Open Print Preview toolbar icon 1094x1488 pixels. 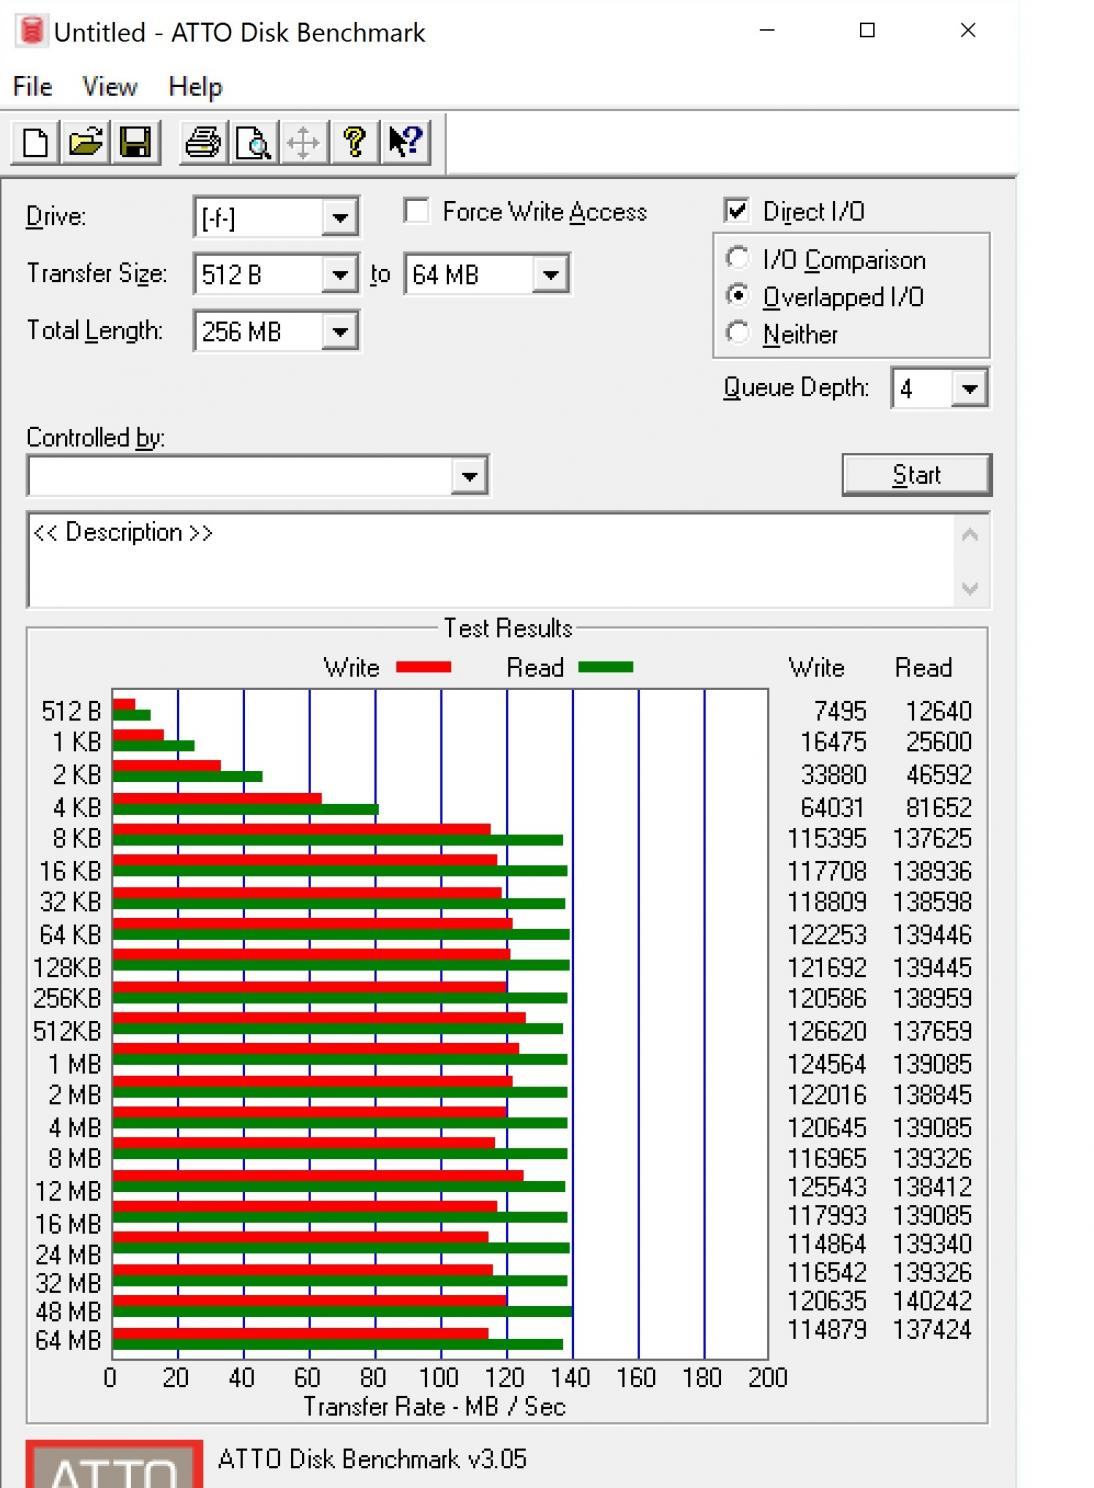point(253,143)
